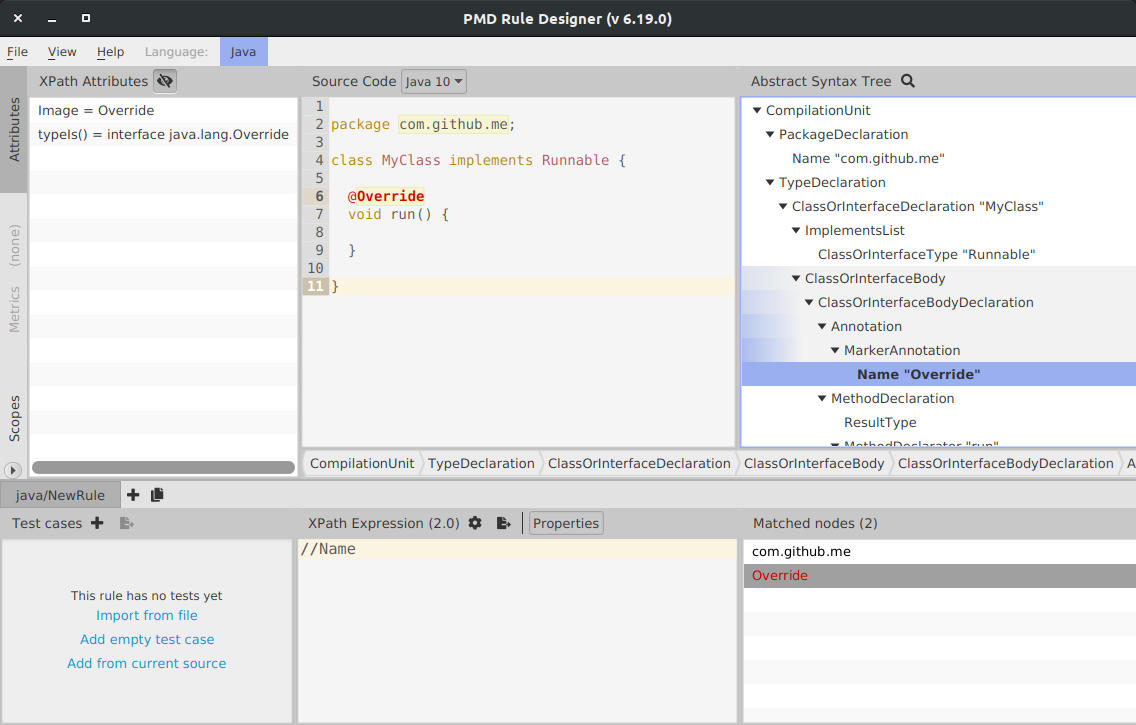
Task: Collapse the MarkerAnnotation tree node
Action: point(835,351)
